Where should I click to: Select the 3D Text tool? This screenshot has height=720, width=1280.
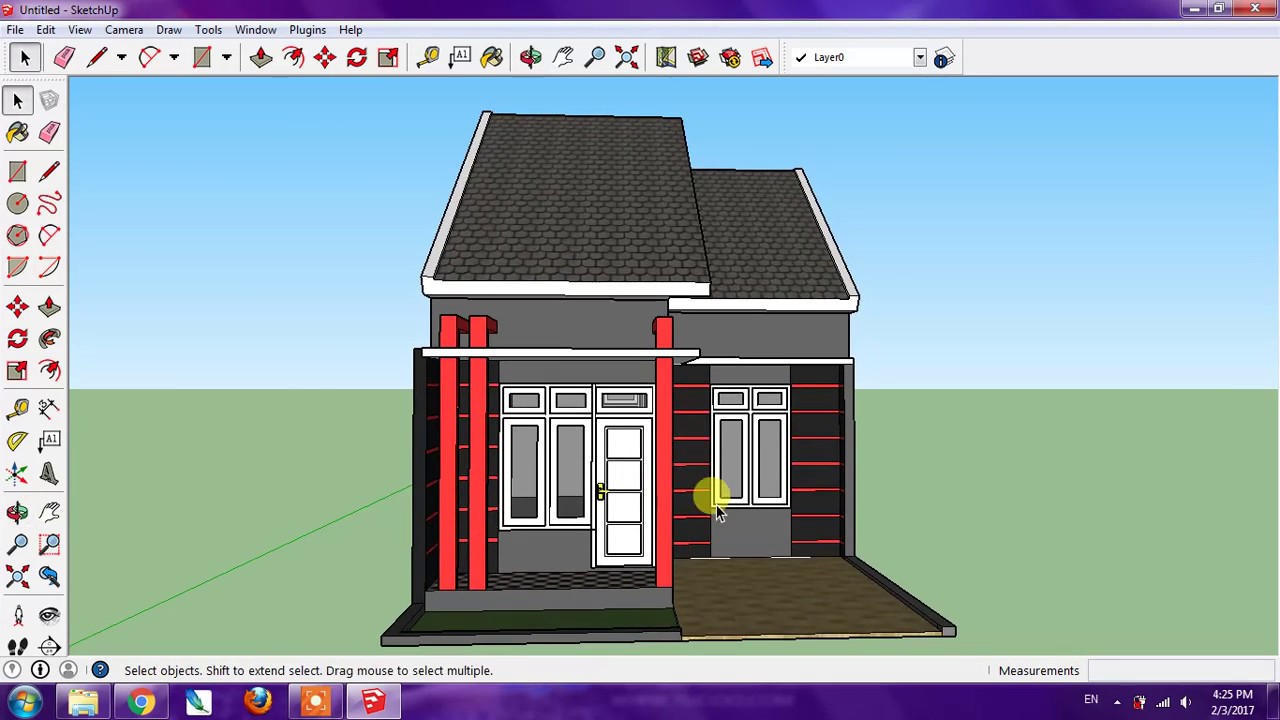[x=49, y=473]
